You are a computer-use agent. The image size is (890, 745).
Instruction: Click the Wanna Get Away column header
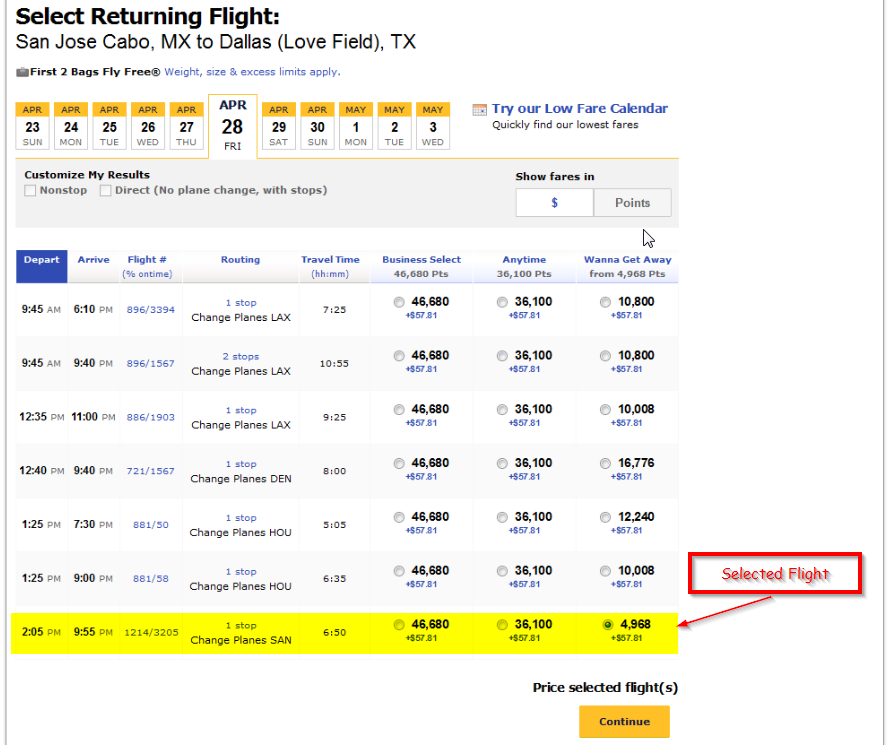coord(627,266)
